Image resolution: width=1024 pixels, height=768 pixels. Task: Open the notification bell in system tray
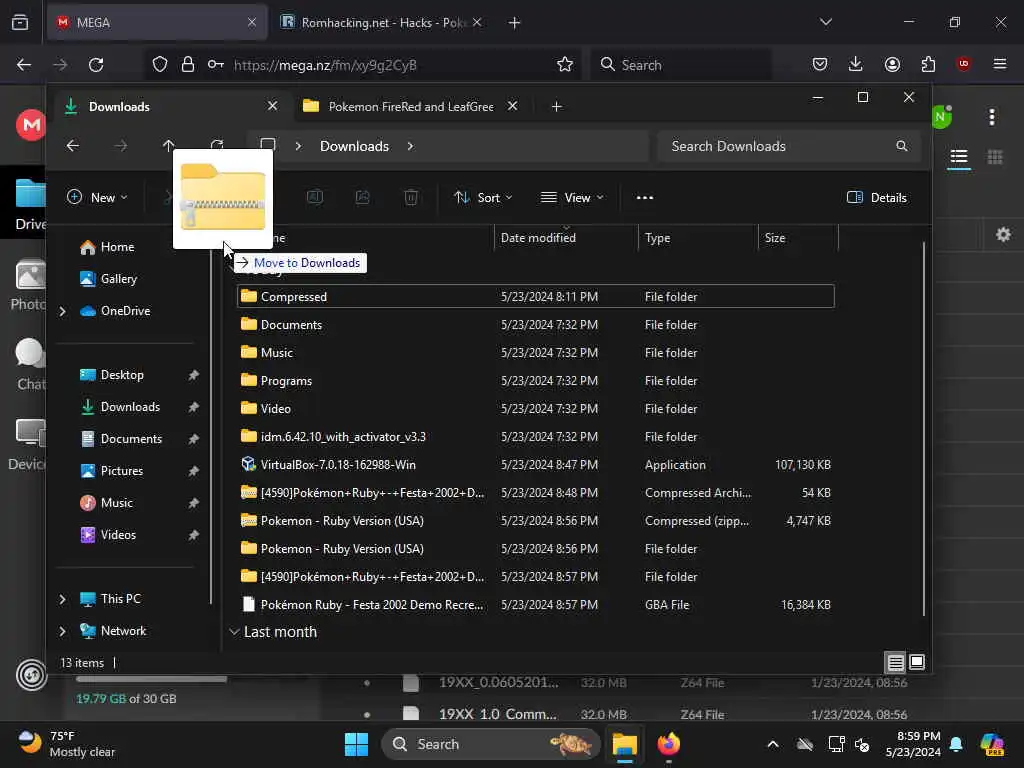click(x=957, y=744)
